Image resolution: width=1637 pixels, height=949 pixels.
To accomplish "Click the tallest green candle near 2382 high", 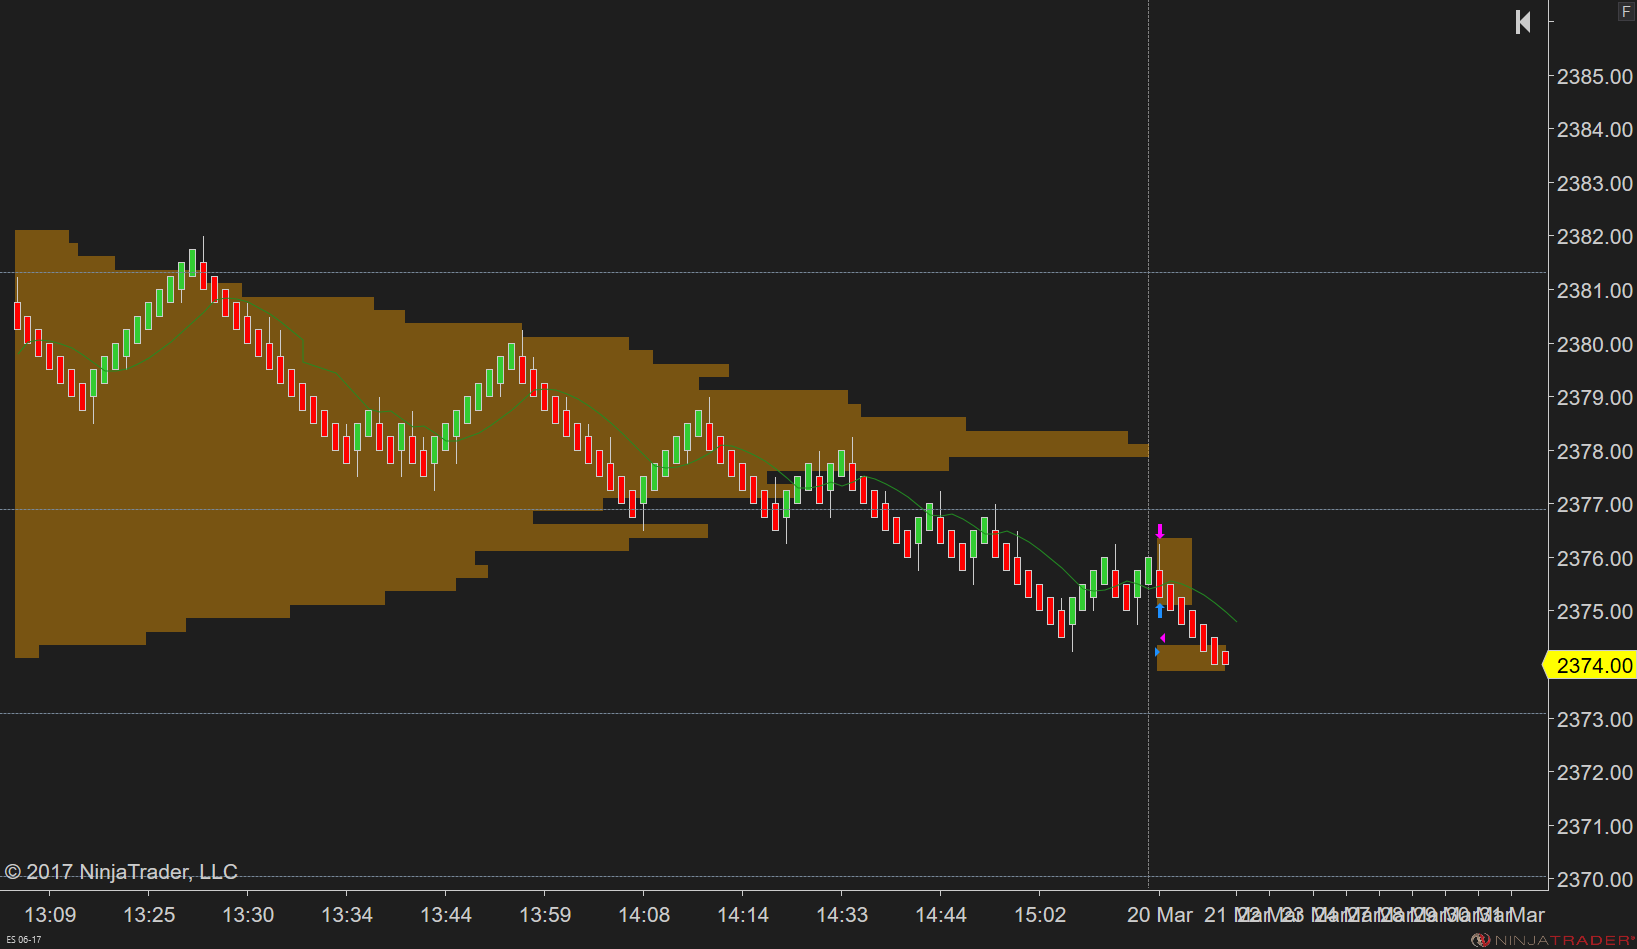I will [x=192, y=263].
